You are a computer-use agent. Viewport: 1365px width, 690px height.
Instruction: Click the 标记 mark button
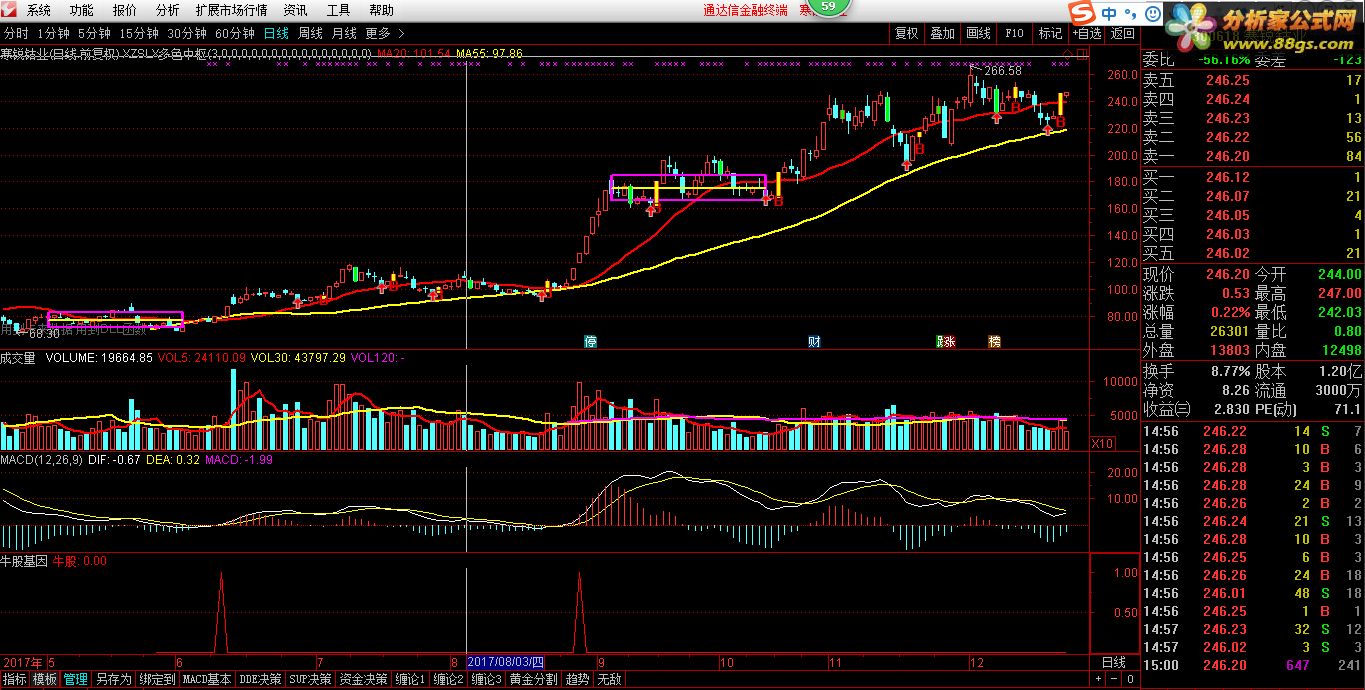click(1050, 33)
